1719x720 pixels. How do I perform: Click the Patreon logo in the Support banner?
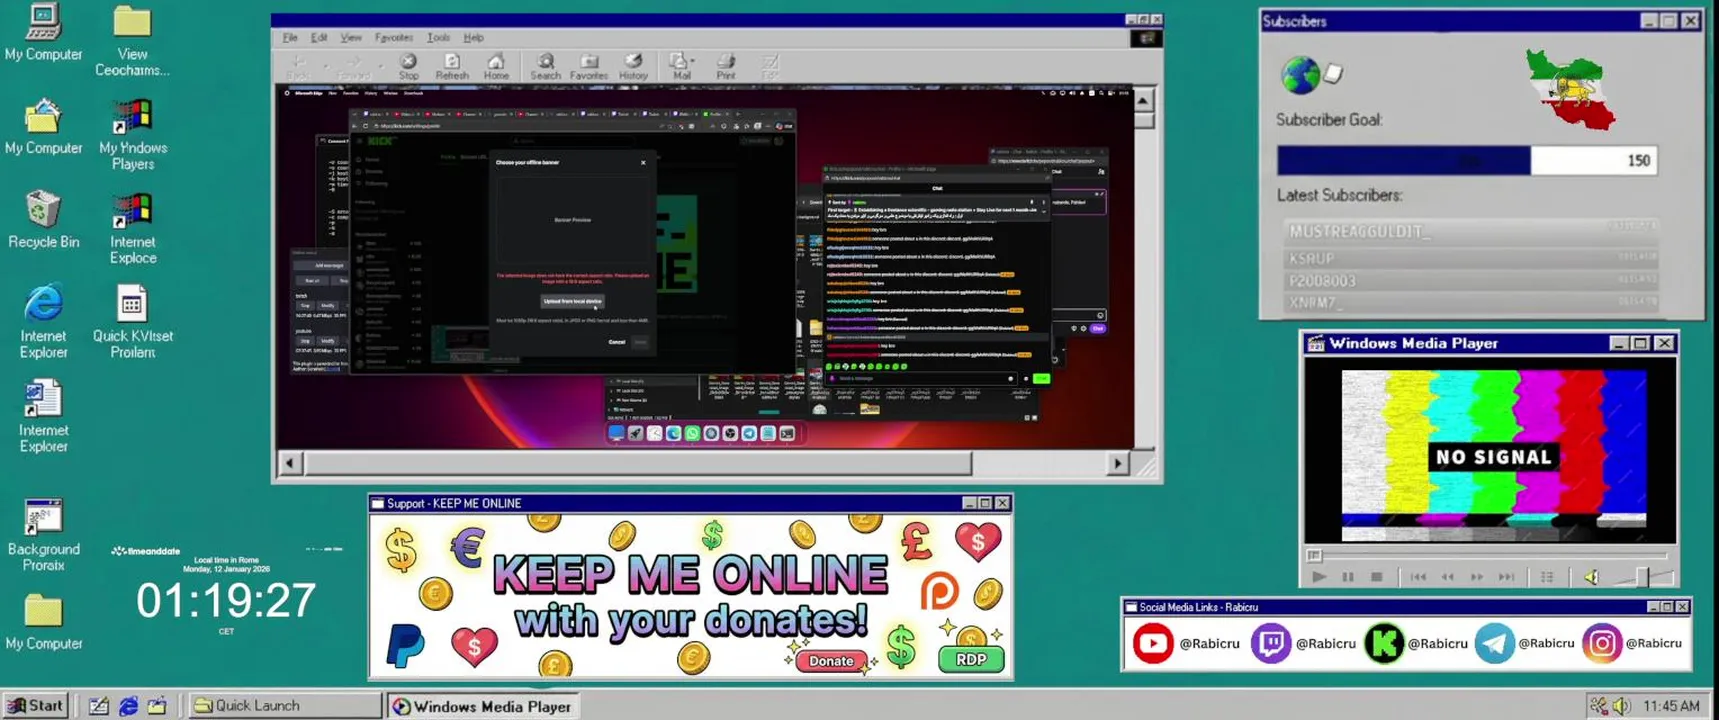(939, 591)
